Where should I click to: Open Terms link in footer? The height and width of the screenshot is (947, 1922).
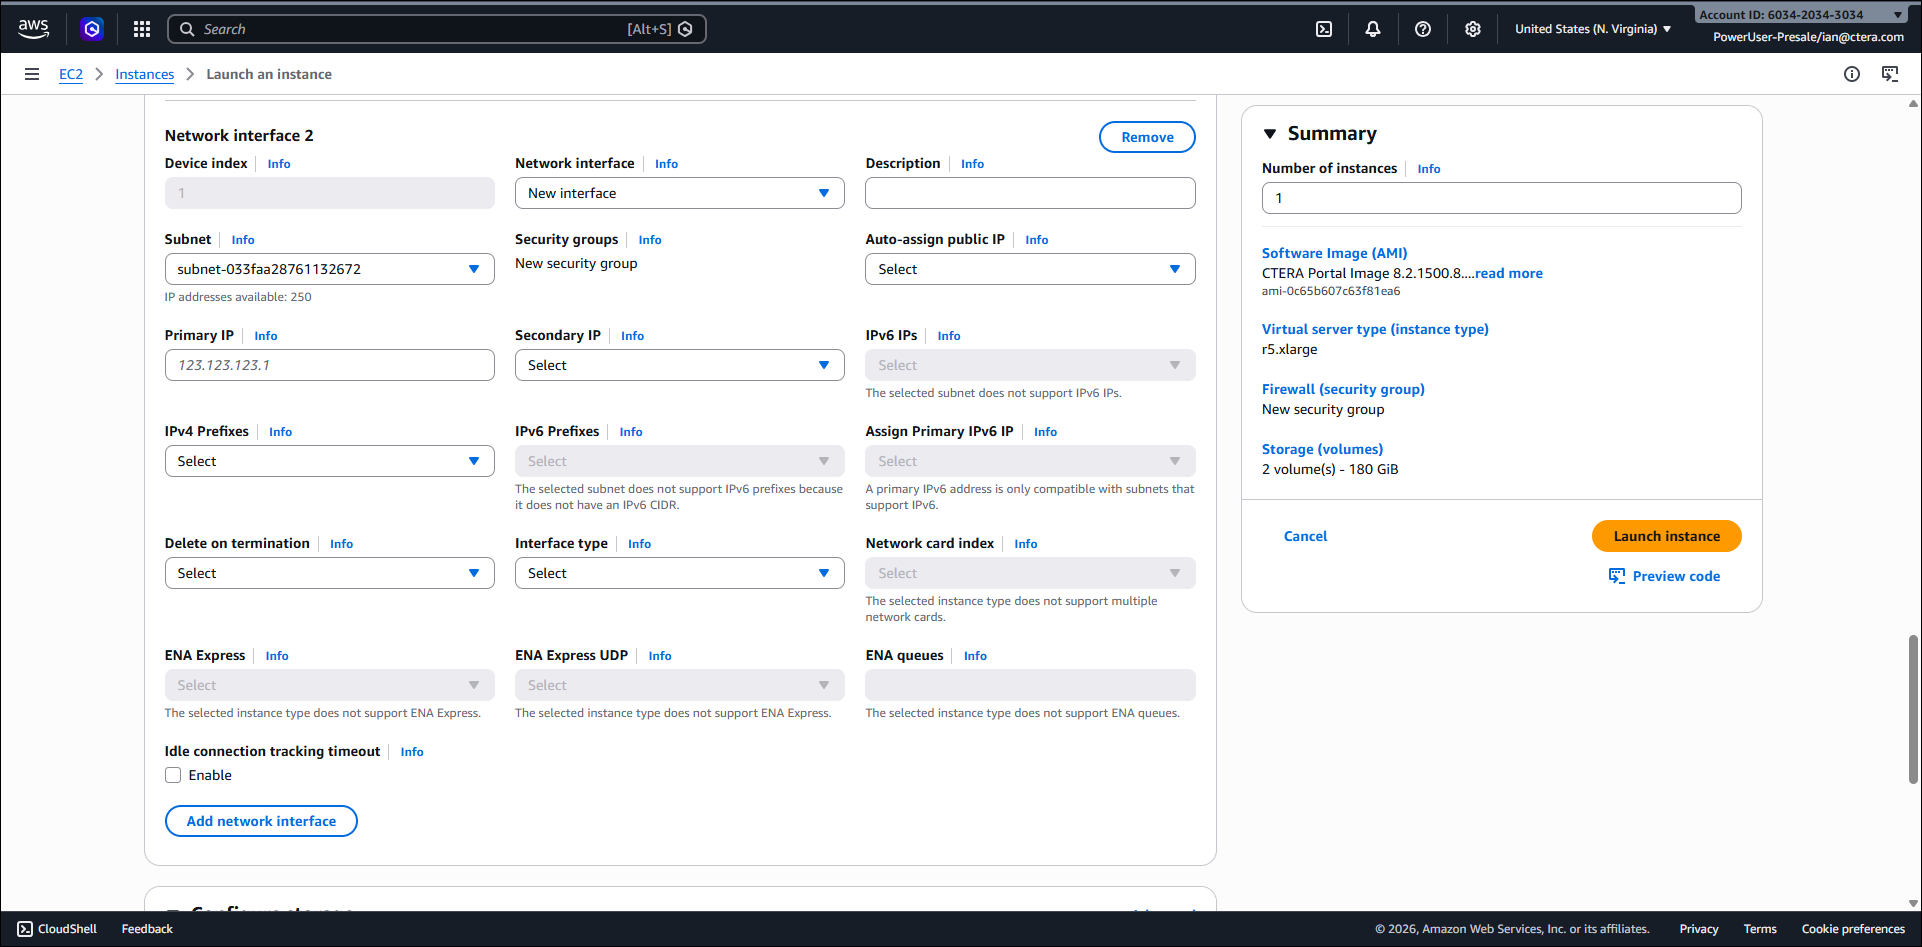click(1760, 929)
